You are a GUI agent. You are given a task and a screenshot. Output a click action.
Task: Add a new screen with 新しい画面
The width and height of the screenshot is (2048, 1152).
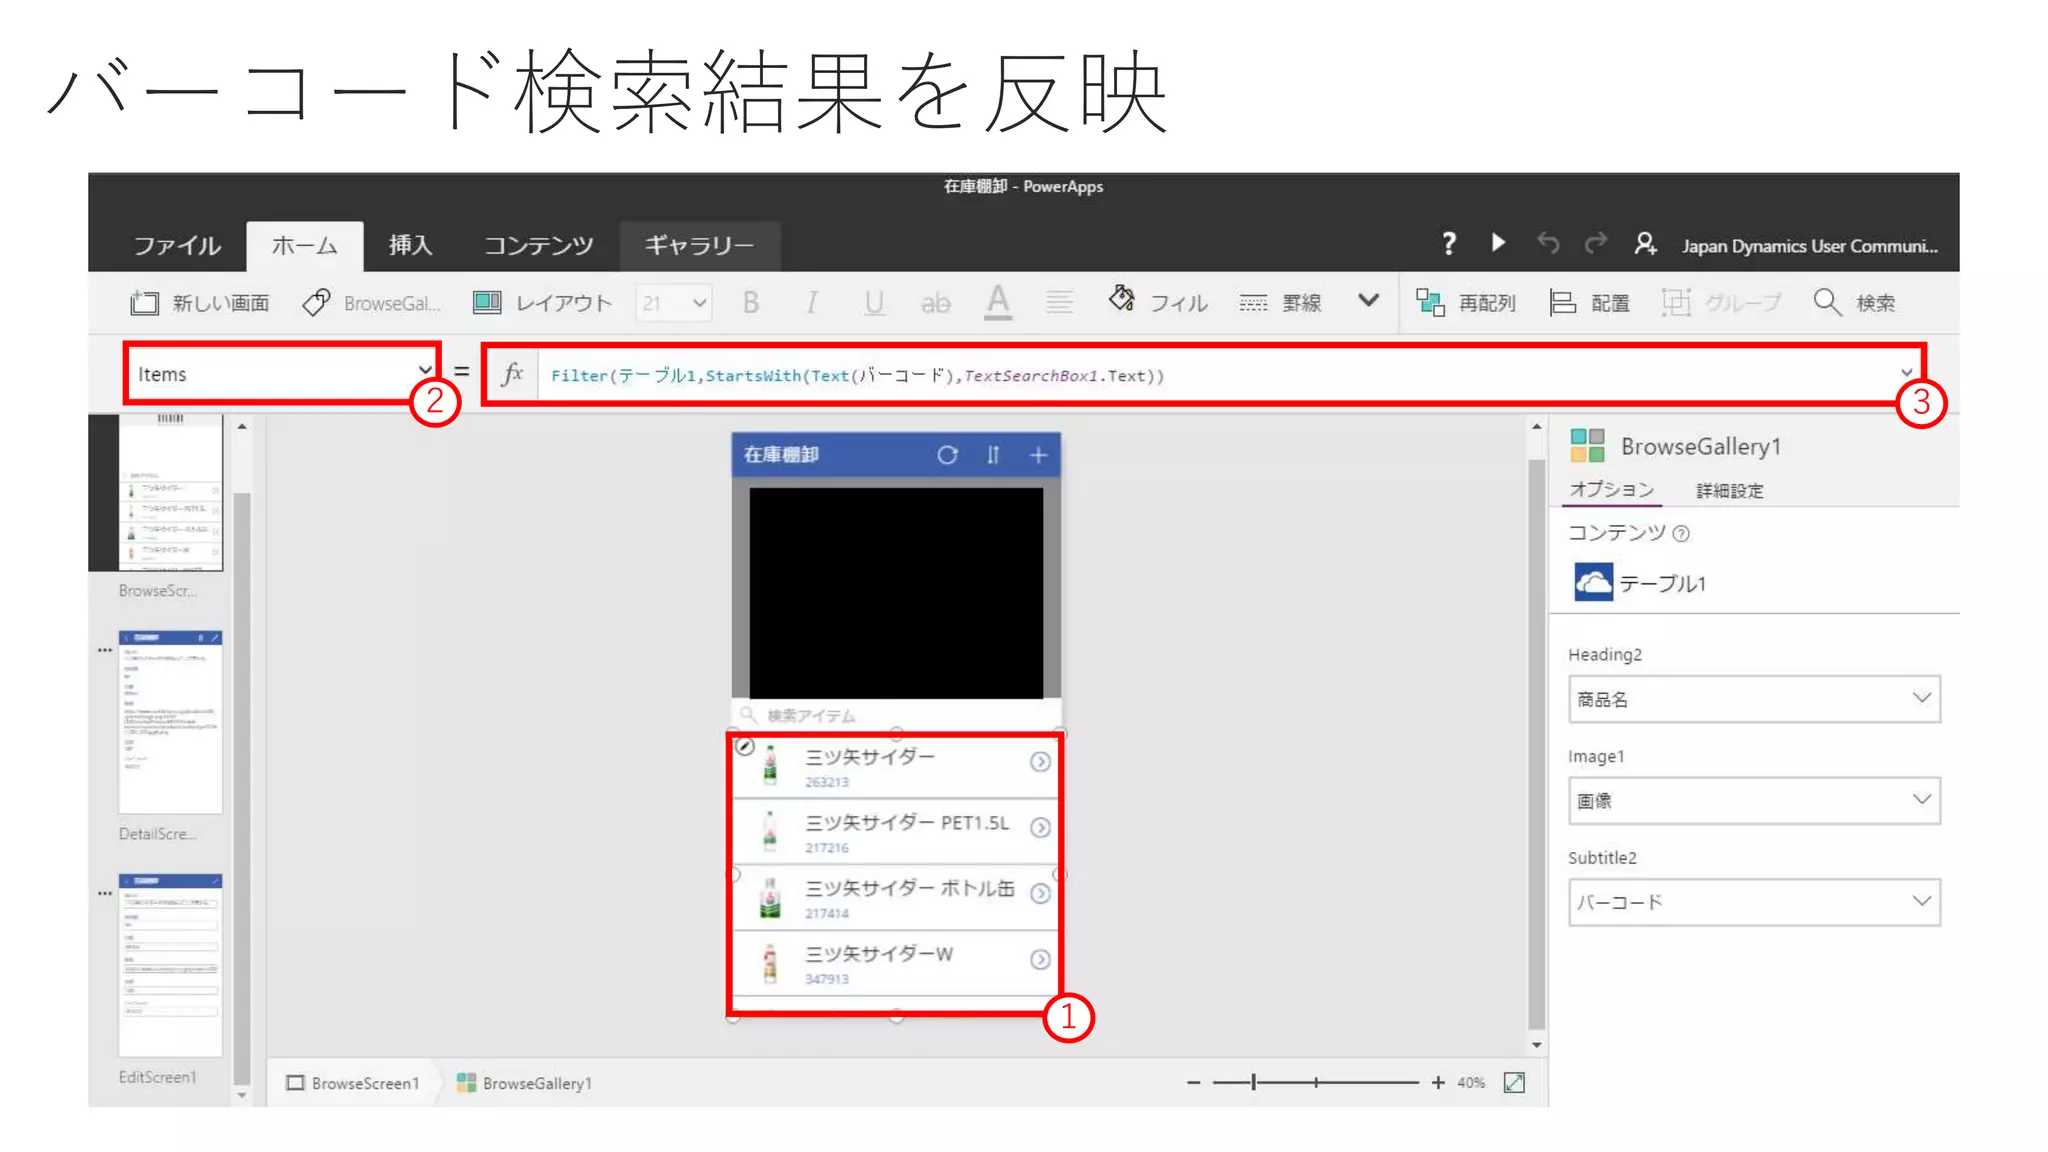[x=200, y=303]
